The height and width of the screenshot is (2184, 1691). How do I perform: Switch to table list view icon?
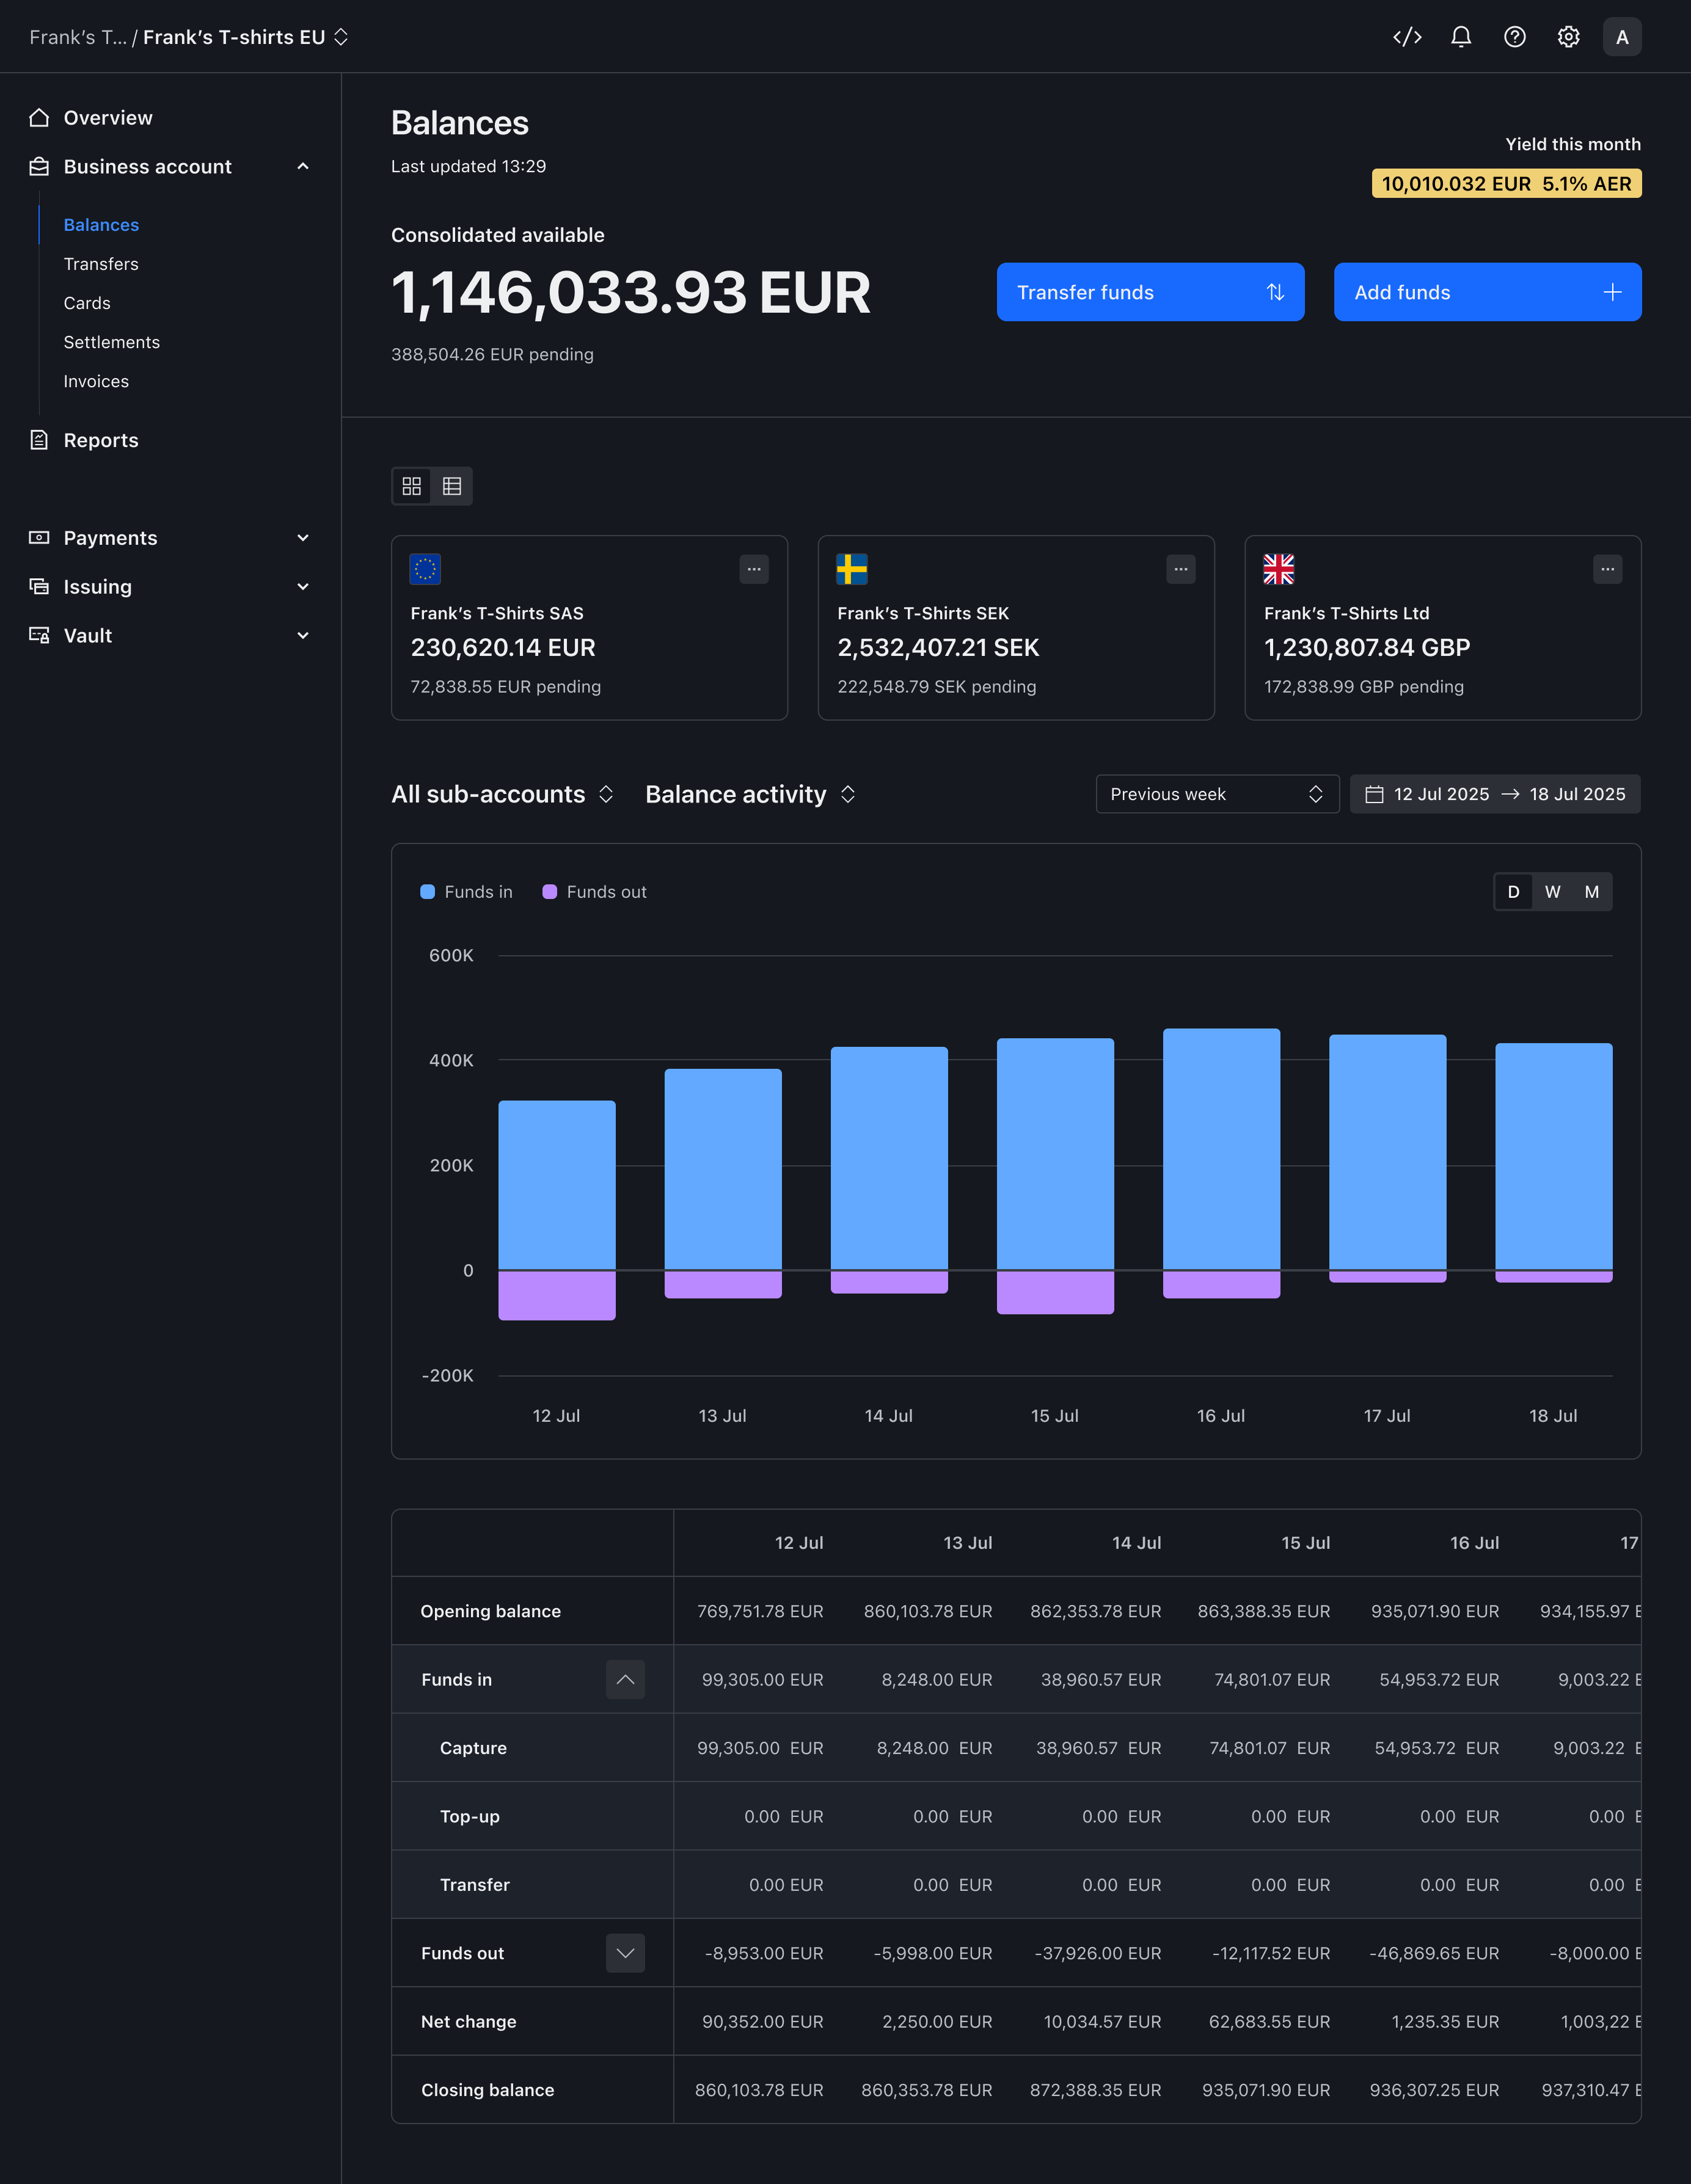452,486
